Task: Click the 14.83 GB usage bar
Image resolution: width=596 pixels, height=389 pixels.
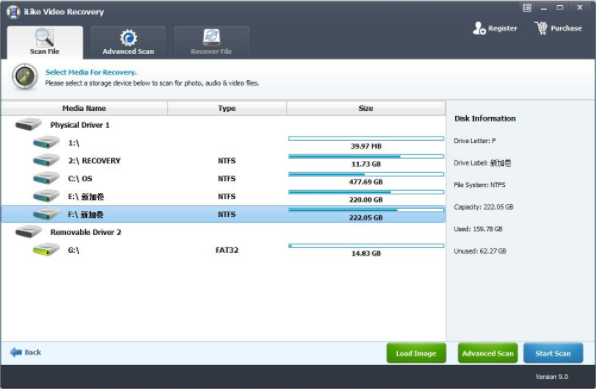Action: [x=366, y=246]
